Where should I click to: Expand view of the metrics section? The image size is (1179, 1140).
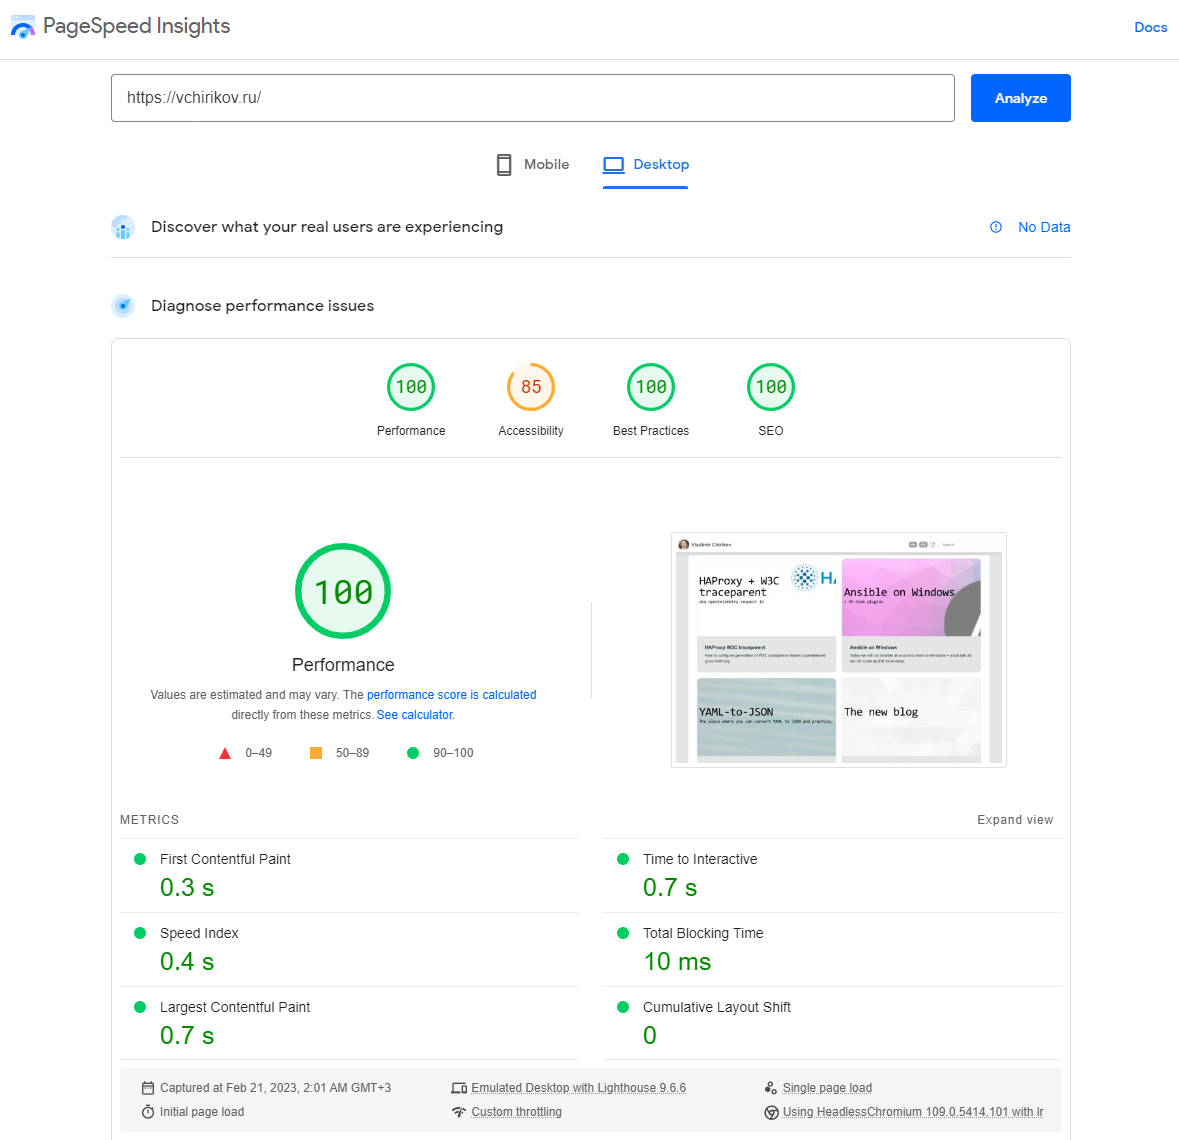[1014, 820]
